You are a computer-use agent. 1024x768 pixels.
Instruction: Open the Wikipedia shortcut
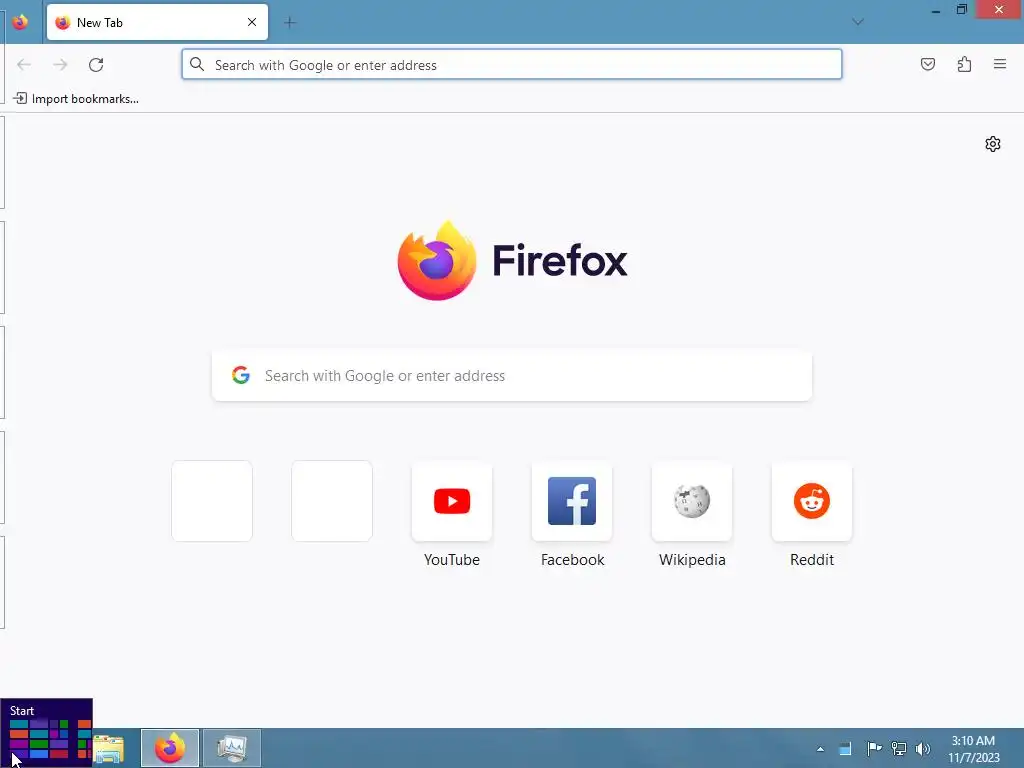692,501
